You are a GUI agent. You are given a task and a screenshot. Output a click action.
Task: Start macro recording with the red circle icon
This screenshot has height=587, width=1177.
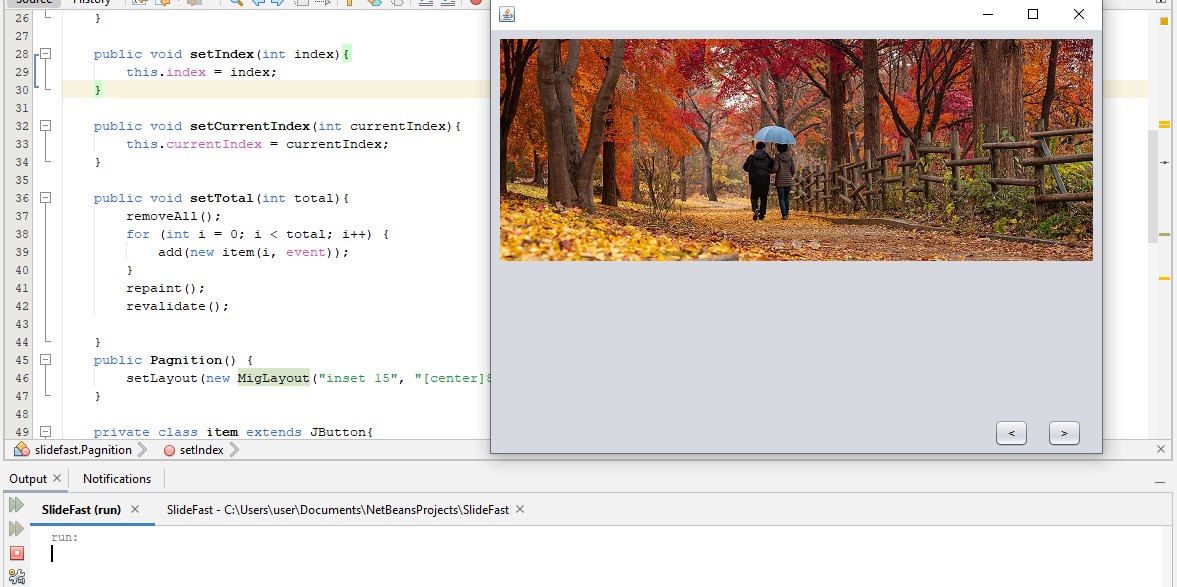pyautogui.click(x=476, y=5)
